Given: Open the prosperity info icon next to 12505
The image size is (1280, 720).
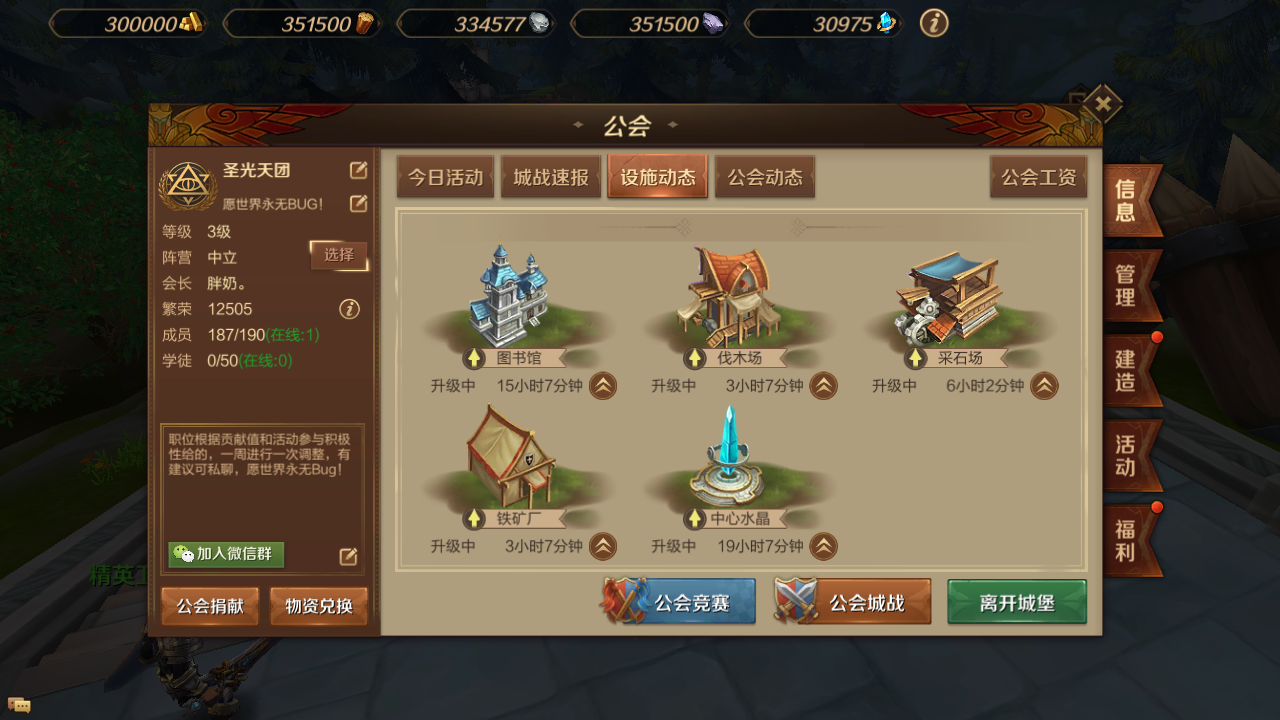Looking at the screenshot, I should (349, 309).
